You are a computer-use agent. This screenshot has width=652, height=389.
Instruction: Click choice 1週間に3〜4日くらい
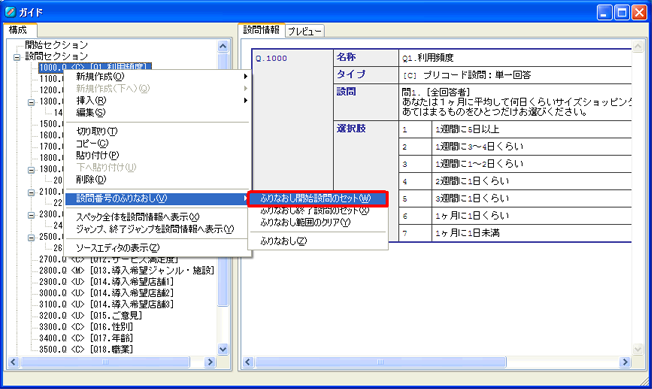(479, 147)
